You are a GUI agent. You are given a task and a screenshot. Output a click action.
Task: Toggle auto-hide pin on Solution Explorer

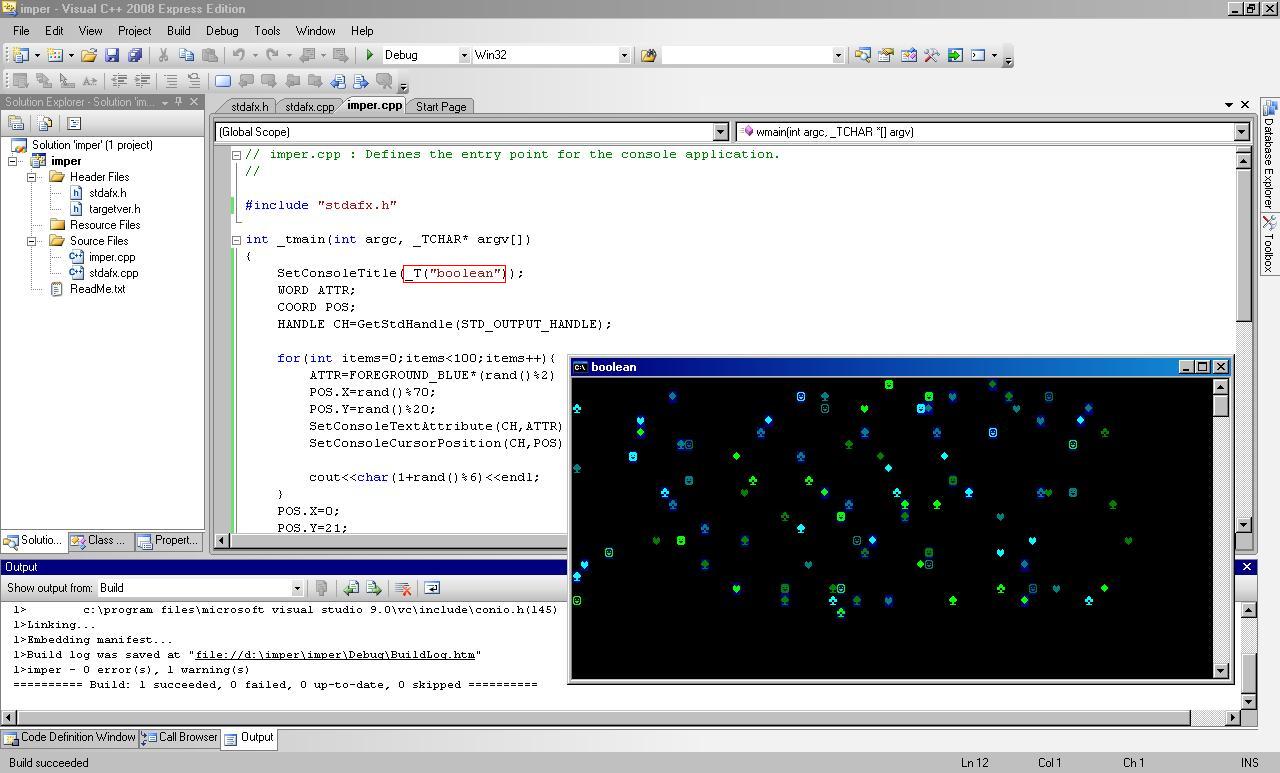[179, 102]
